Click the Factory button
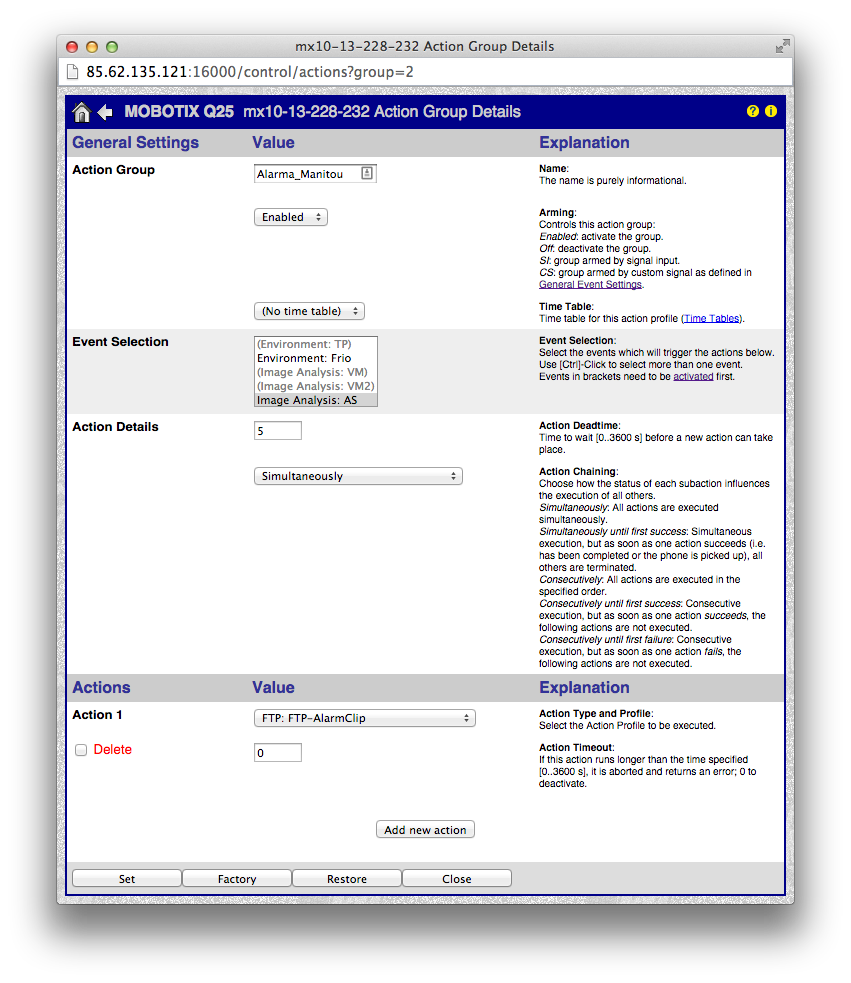The height and width of the screenshot is (983, 851). (x=237, y=879)
